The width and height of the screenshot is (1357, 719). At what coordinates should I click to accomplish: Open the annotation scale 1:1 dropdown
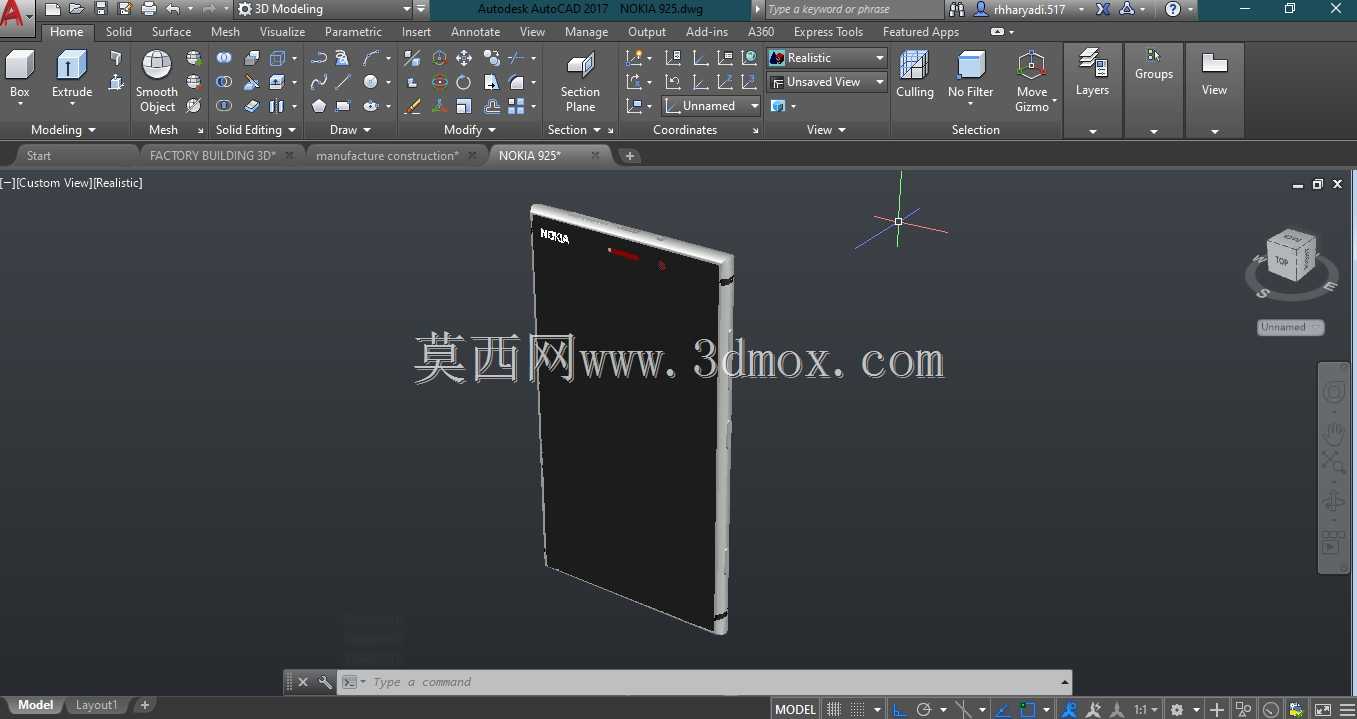coord(1145,709)
